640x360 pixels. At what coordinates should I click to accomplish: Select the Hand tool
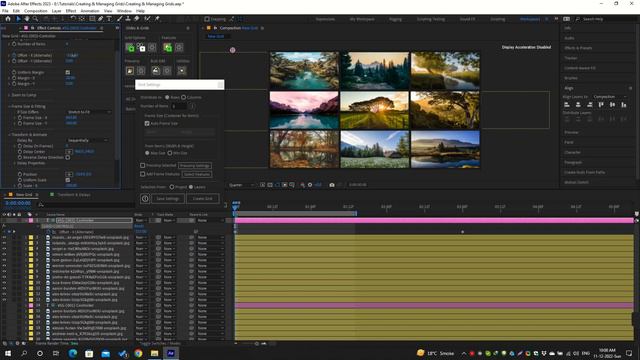[27, 19]
